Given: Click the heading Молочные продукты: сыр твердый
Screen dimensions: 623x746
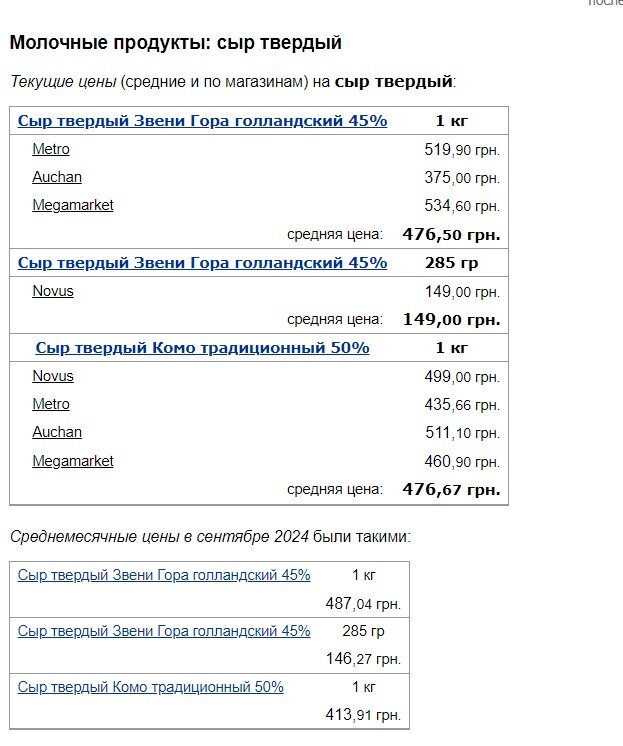Looking at the screenshot, I should coord(176,43).
